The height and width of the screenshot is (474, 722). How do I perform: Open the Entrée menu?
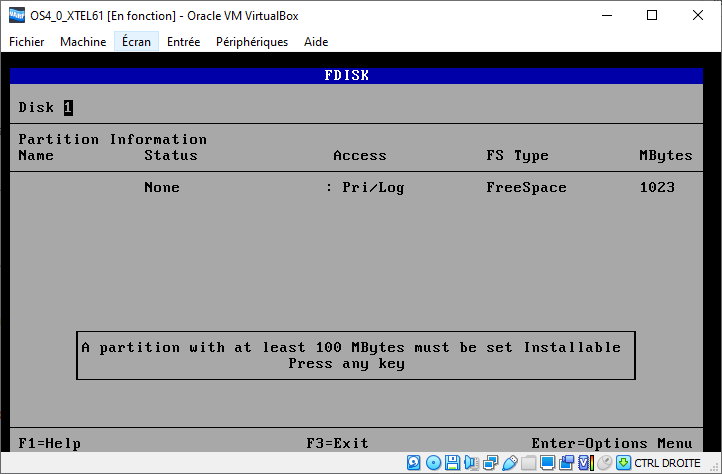183,42
